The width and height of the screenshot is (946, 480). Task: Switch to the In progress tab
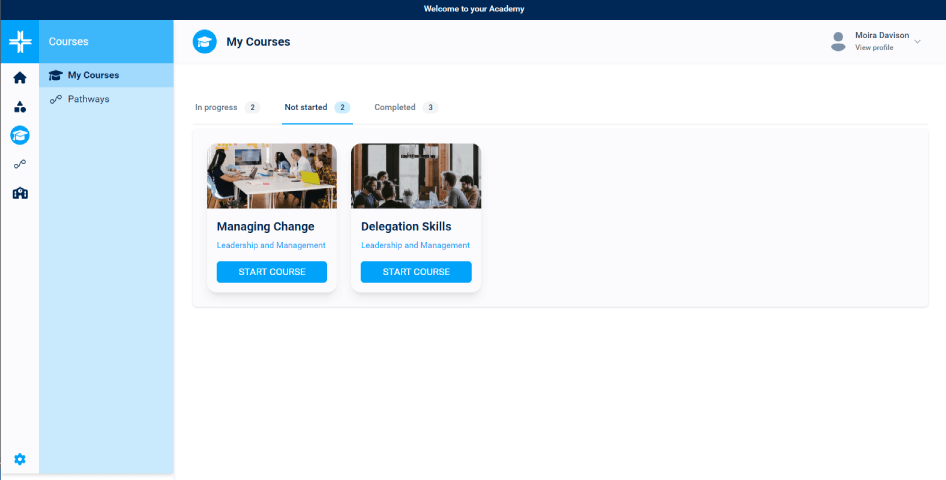226,107
